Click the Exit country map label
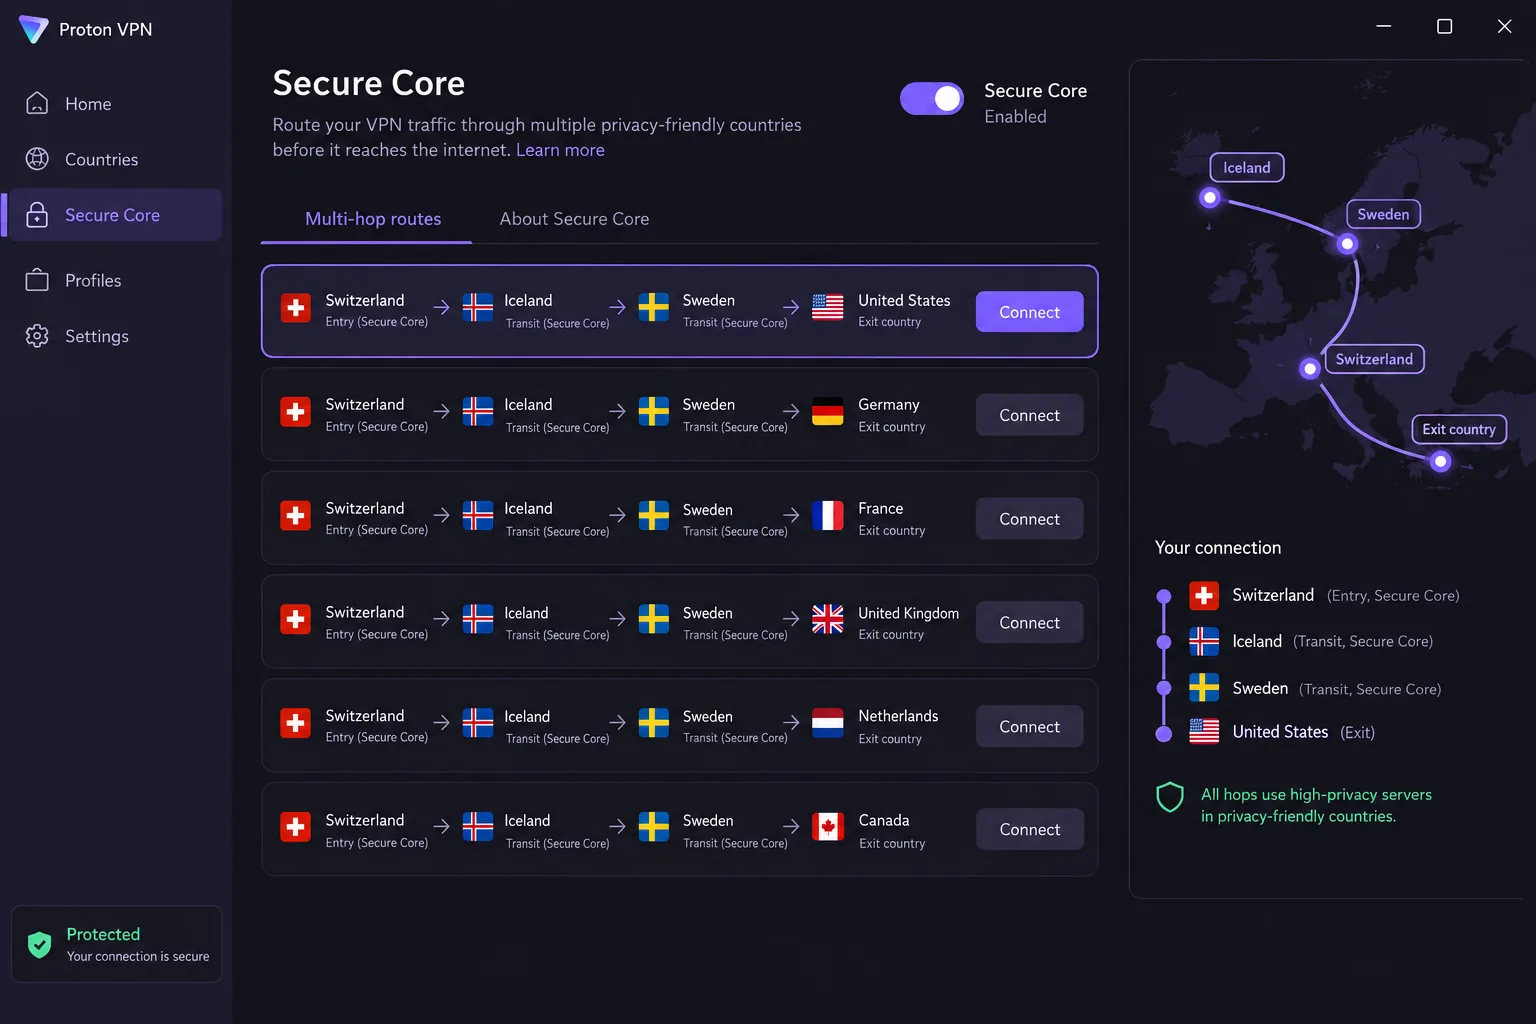Screen dimensions: 1536x1024 1459,429
